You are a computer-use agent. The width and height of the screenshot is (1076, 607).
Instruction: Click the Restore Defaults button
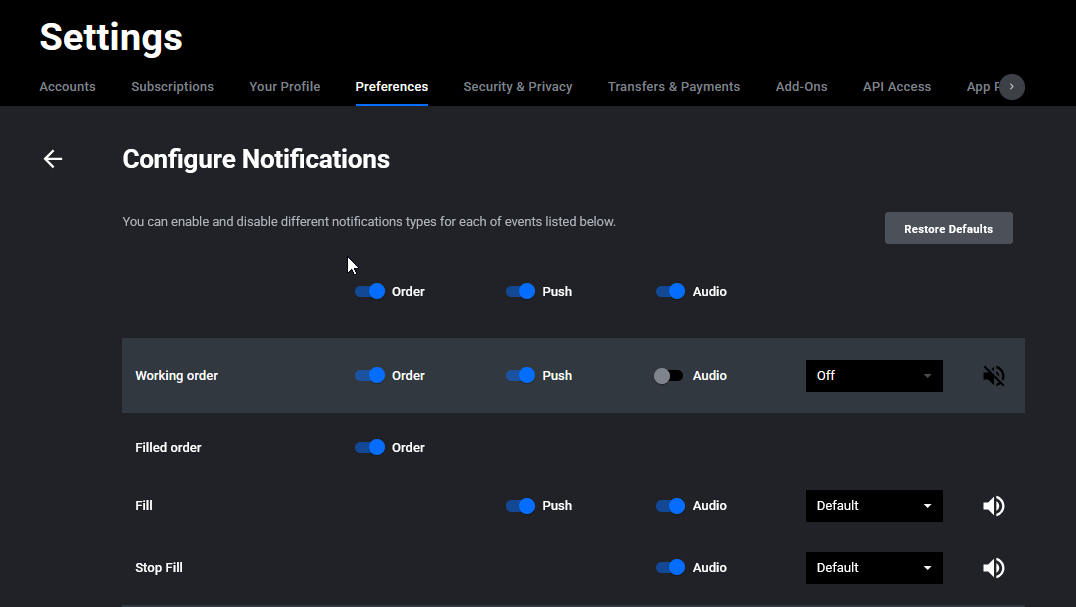coord(948,228)
